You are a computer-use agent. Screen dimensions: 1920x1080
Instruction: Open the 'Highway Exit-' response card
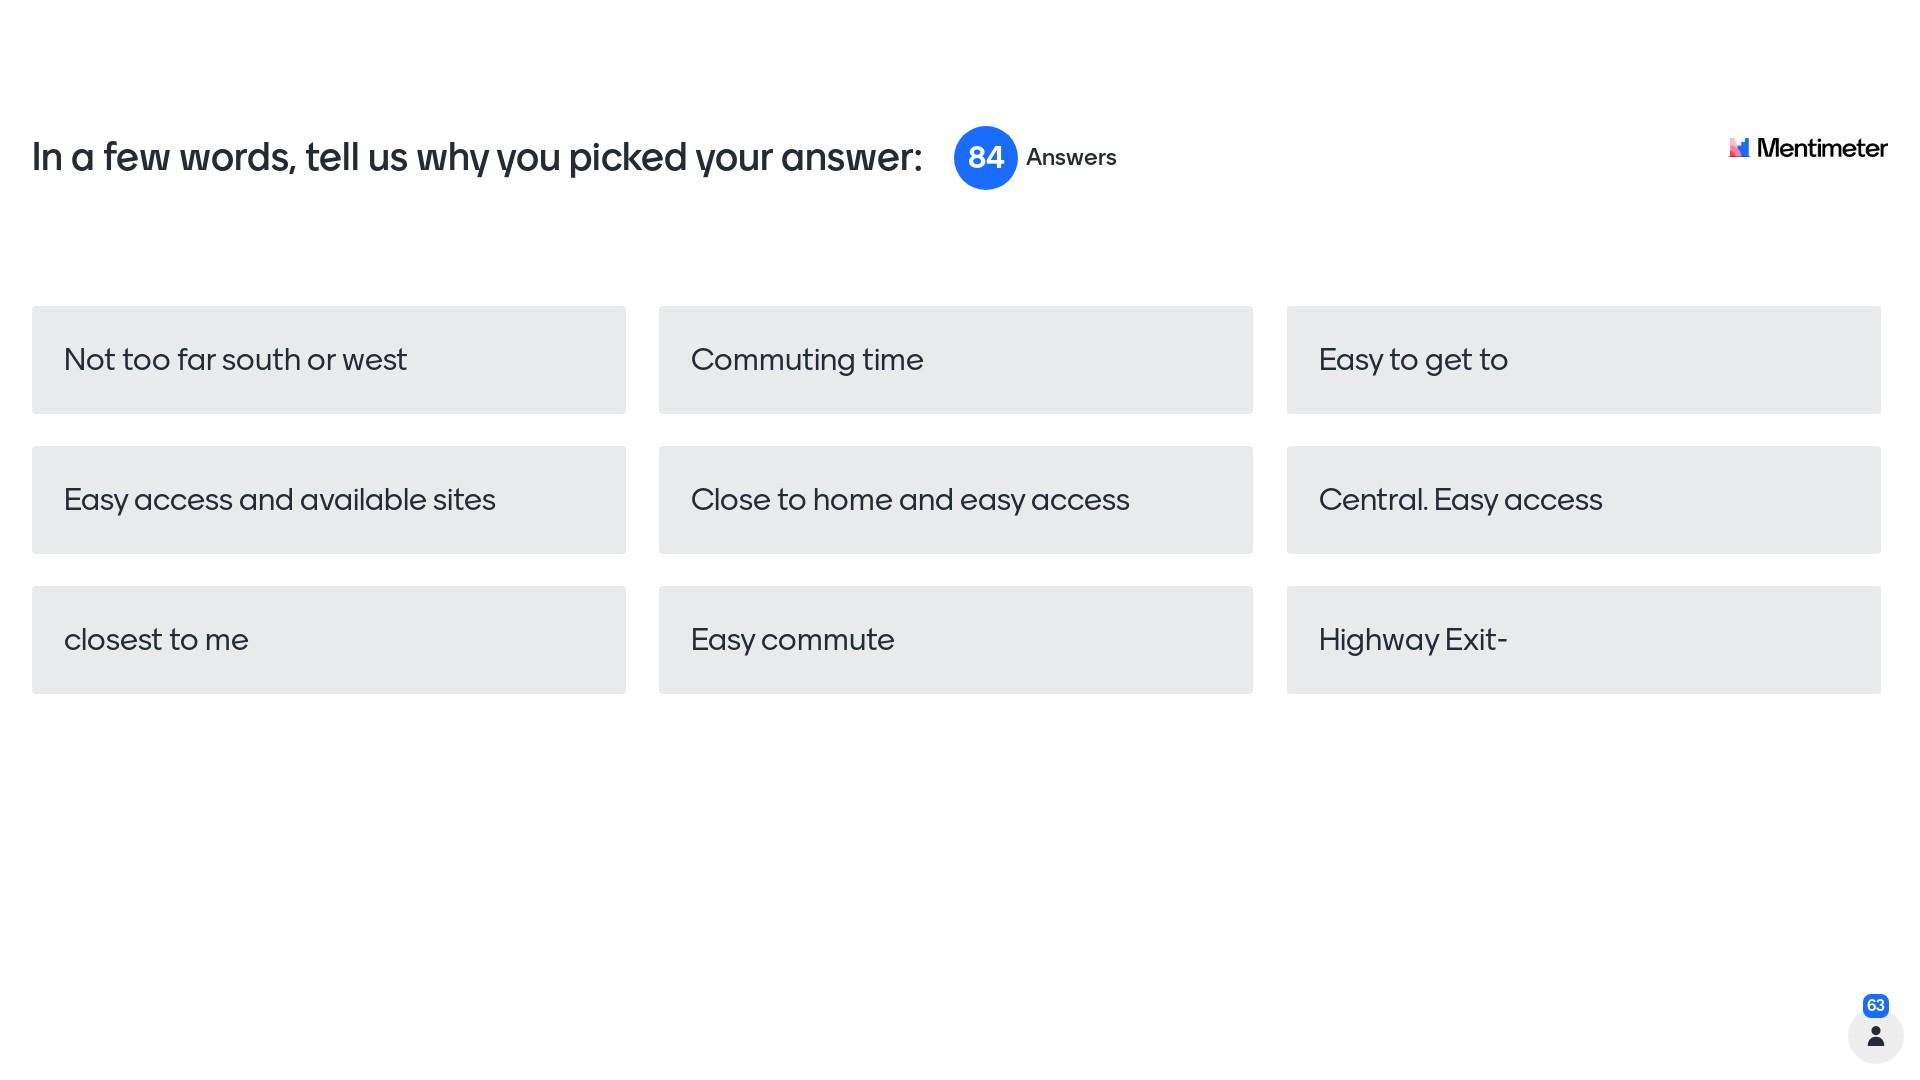pyautogui.click(x=1583, y=640)
